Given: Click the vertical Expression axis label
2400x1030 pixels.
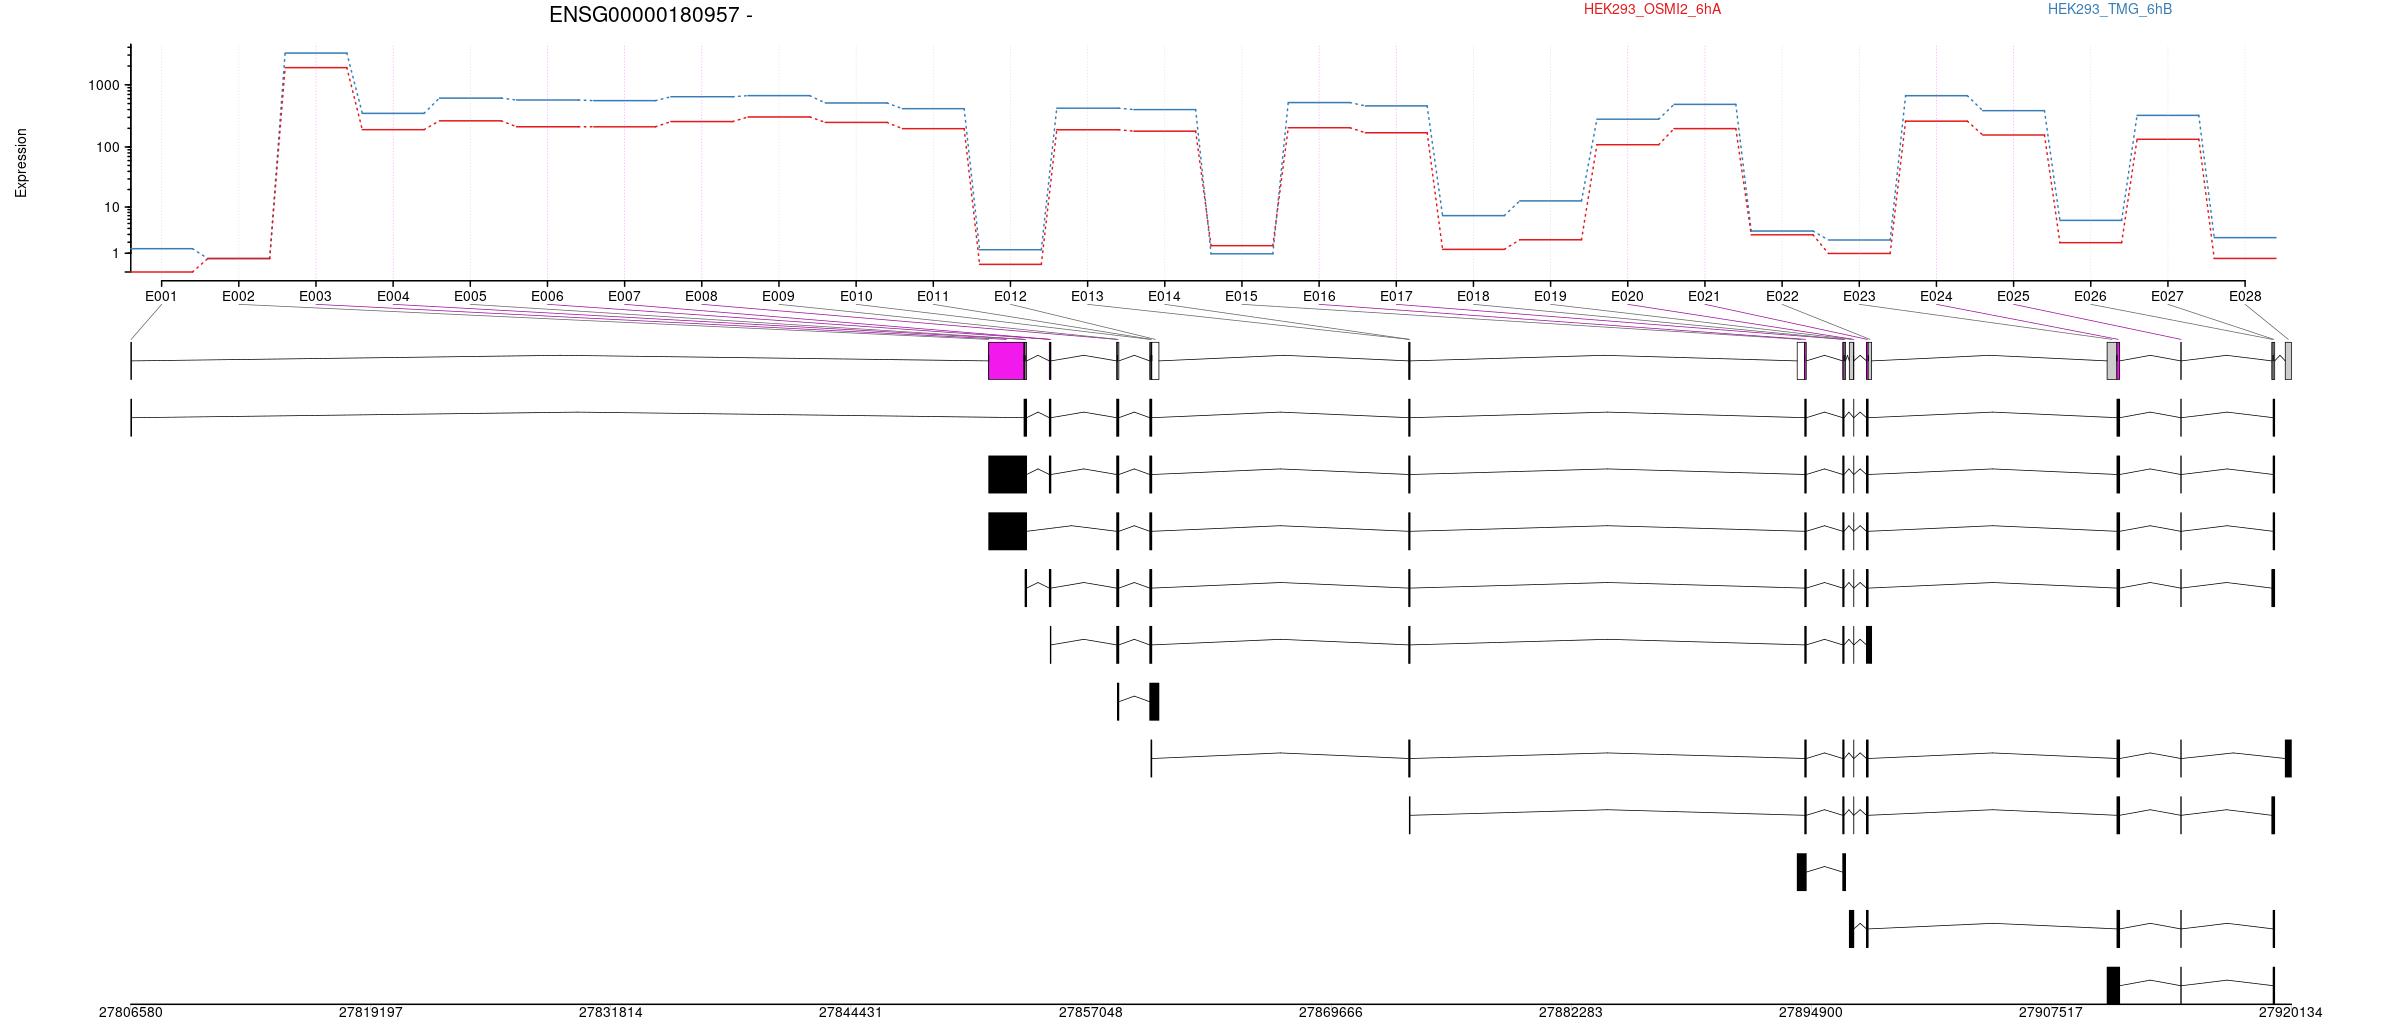Looking at the screenshot, I should [x=21, y=163].
